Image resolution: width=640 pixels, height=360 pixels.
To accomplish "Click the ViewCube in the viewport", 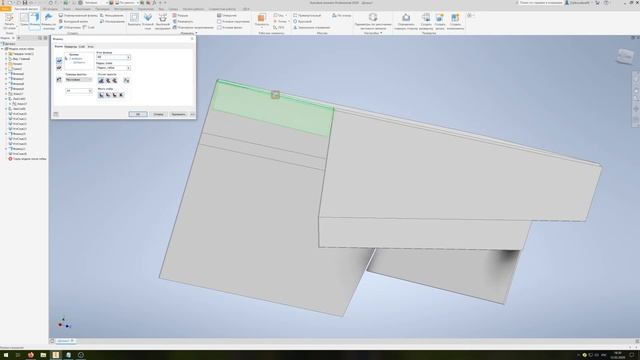I will tap(624, 56).
